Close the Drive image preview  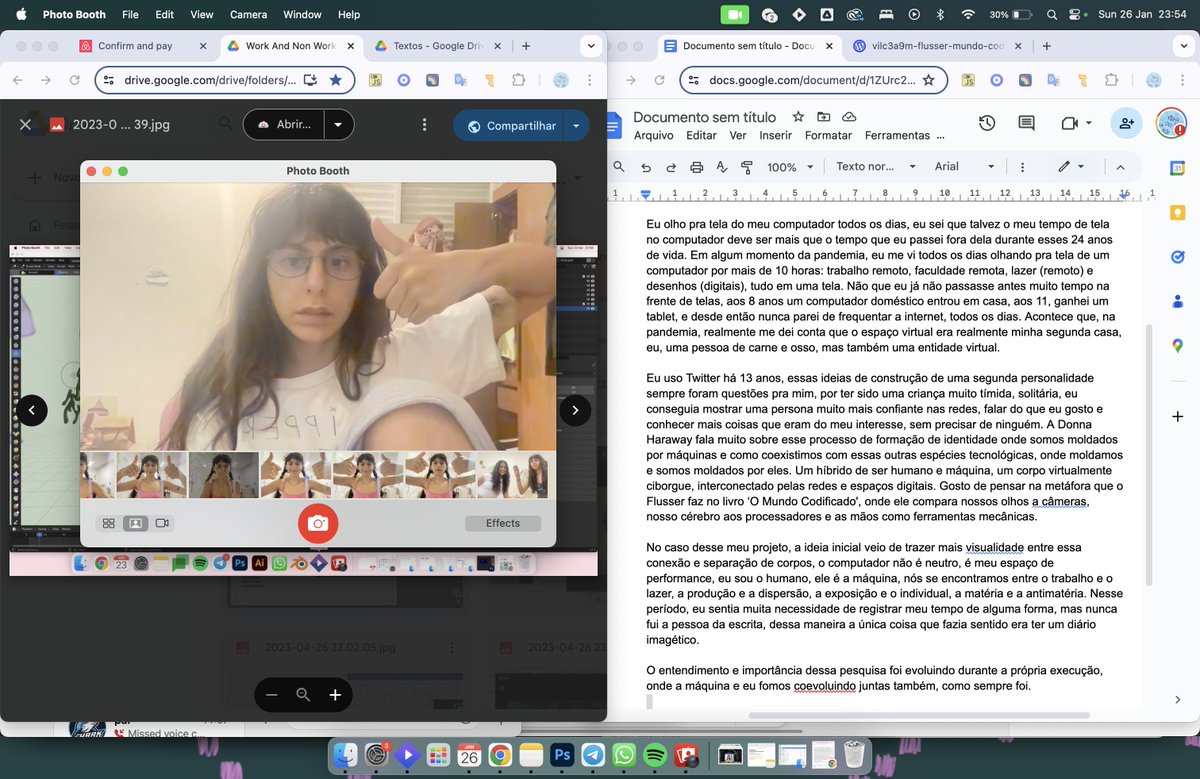coord(25,125)
